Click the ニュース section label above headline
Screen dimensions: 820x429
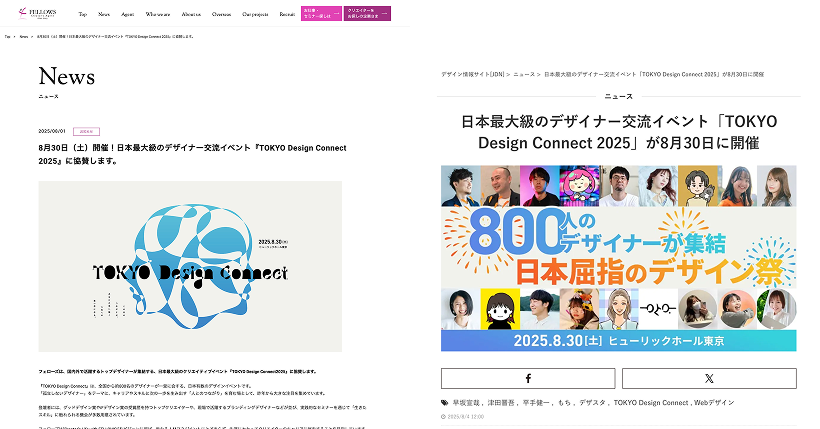pyautogui.click(x=619, y=96)
